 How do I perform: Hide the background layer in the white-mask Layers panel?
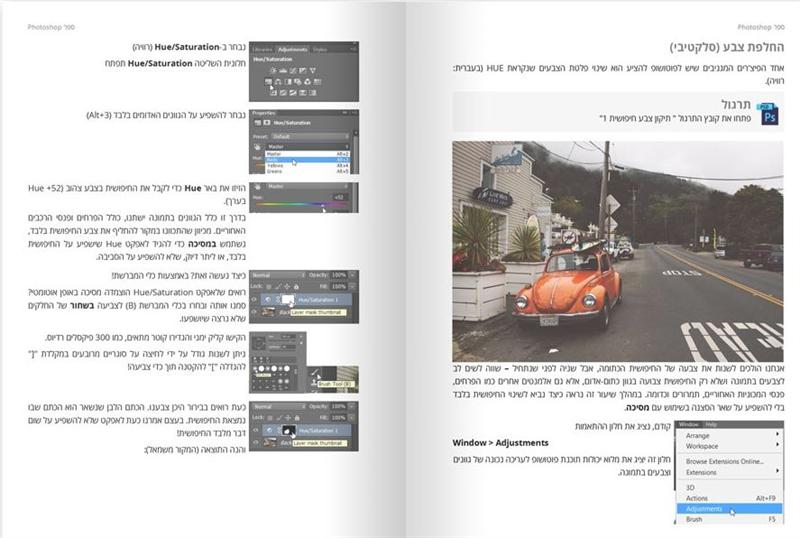254,312
